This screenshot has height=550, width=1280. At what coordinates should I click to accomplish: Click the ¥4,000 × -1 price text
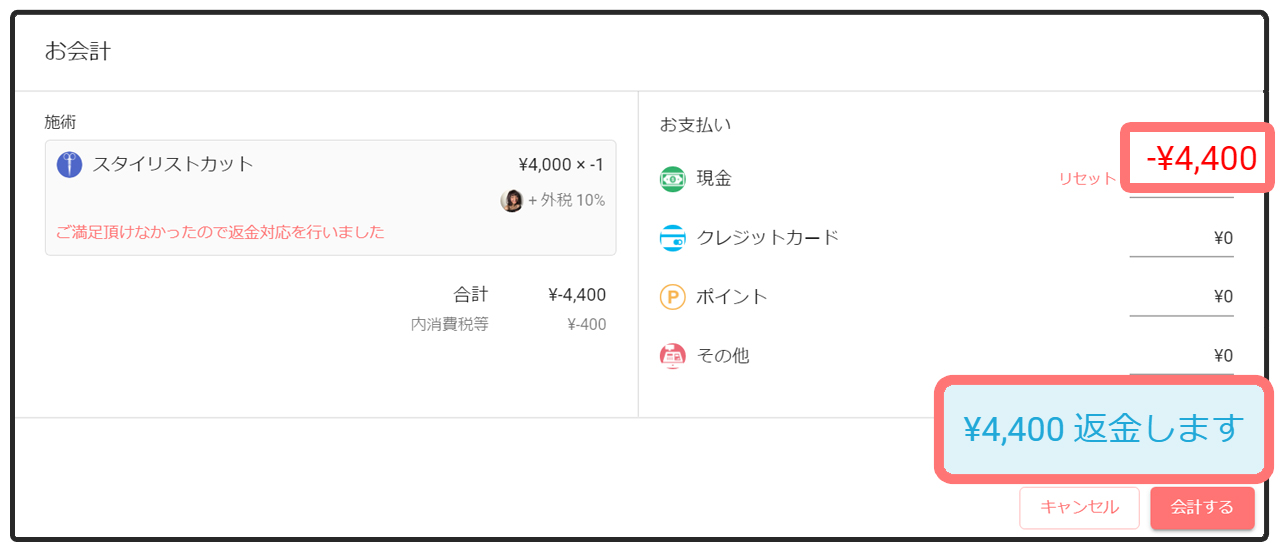[x=561, y=165]
